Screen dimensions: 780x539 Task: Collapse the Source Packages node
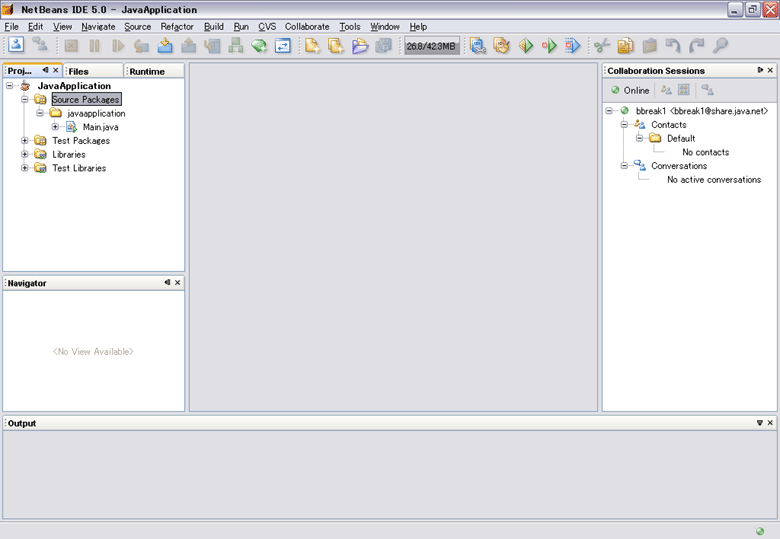point(24,99)
